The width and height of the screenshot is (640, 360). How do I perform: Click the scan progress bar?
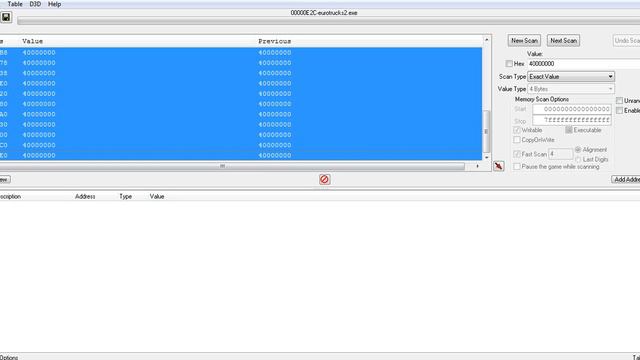click(329, 21)
